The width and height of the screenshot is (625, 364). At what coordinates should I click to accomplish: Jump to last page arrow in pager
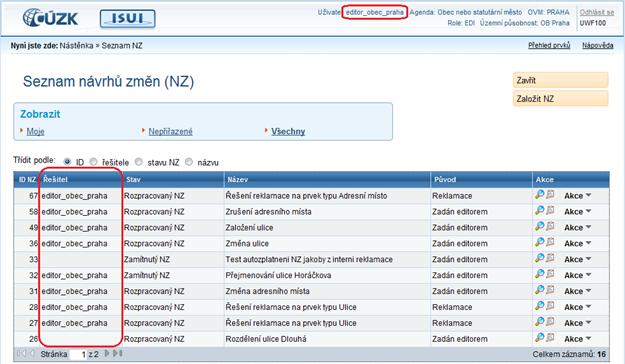pos(118,354)
